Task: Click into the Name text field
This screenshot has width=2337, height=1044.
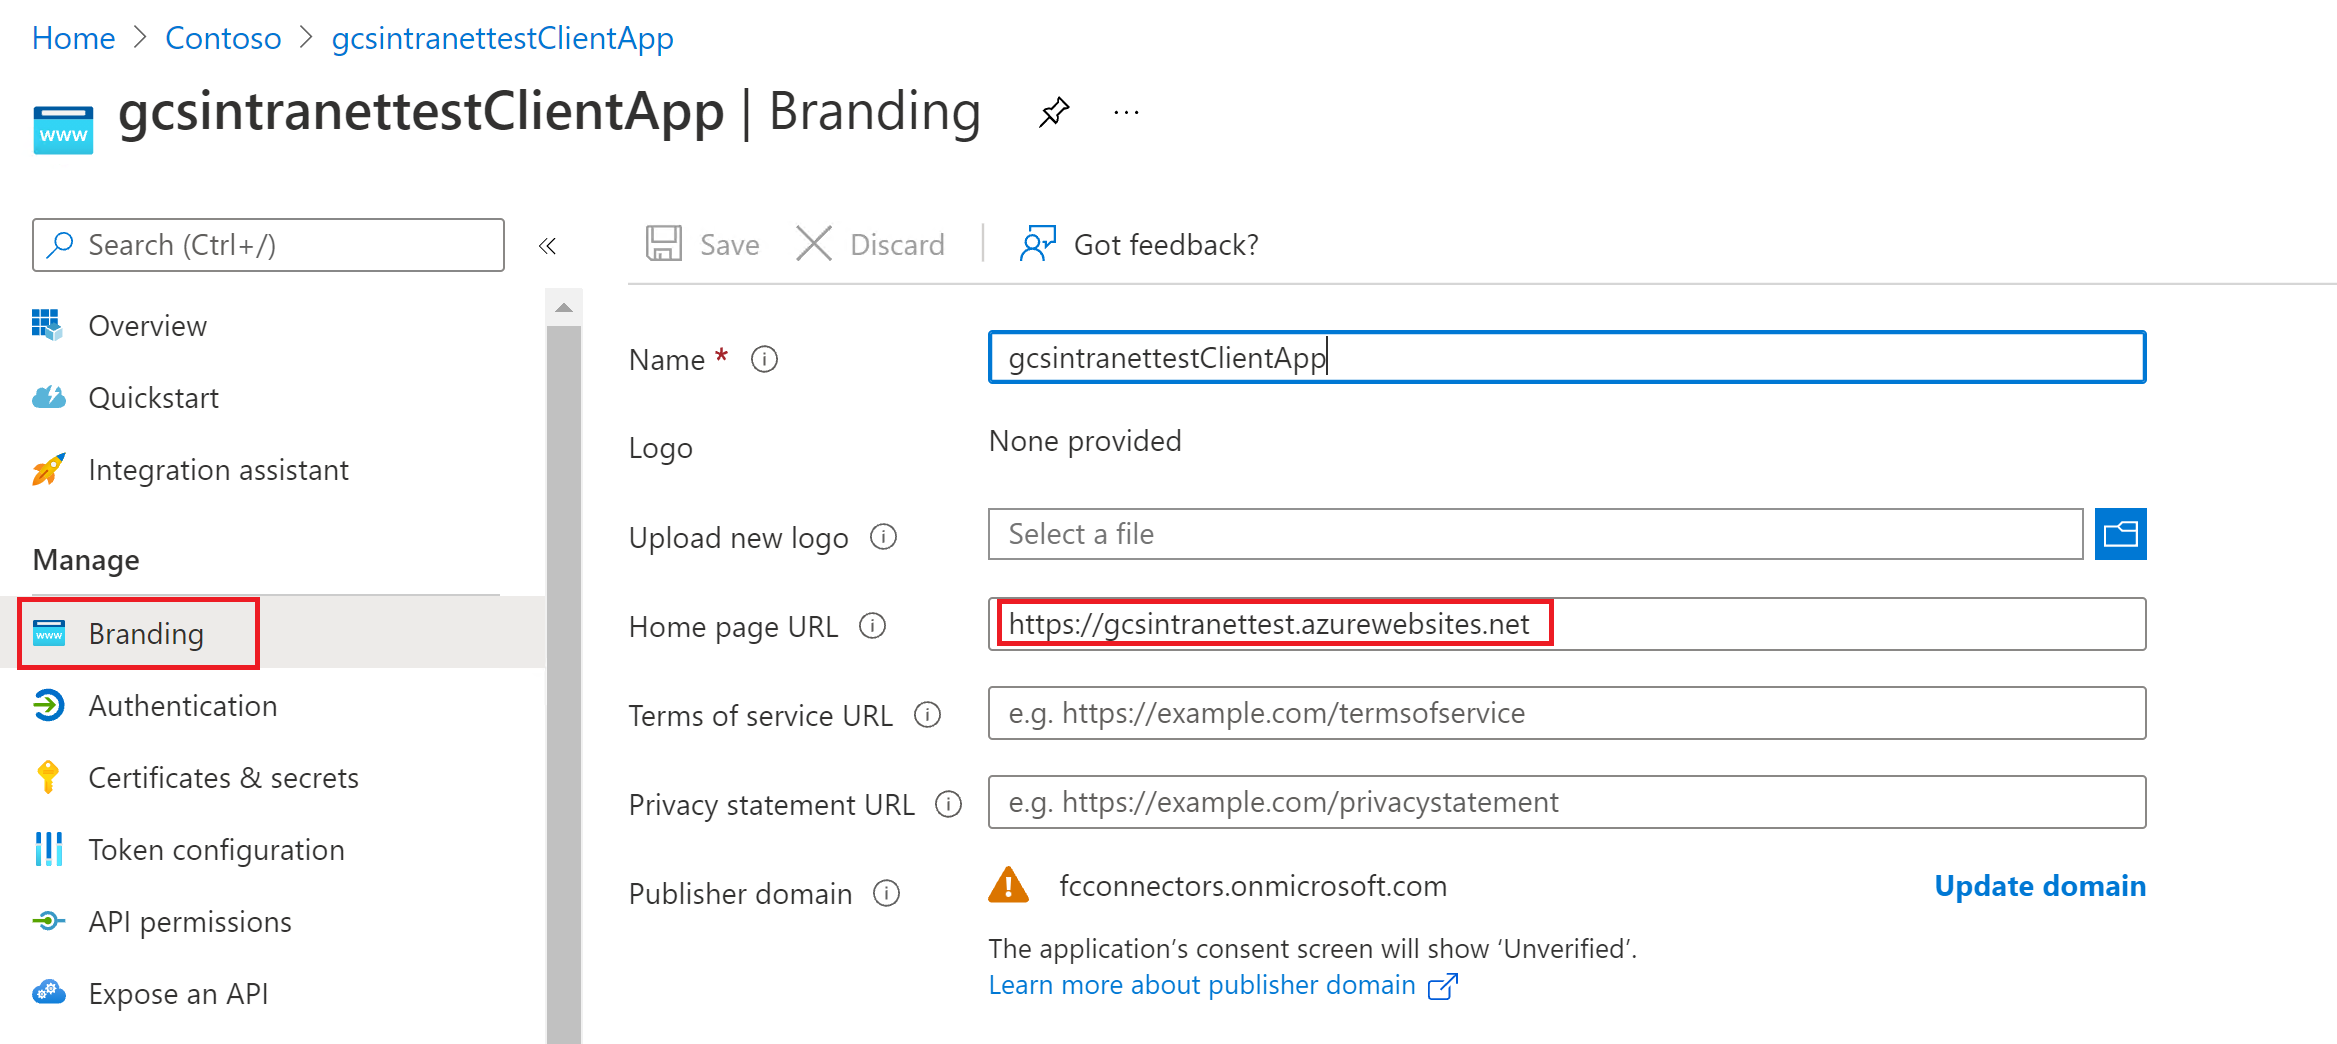Action: [x=1567, y=357]
